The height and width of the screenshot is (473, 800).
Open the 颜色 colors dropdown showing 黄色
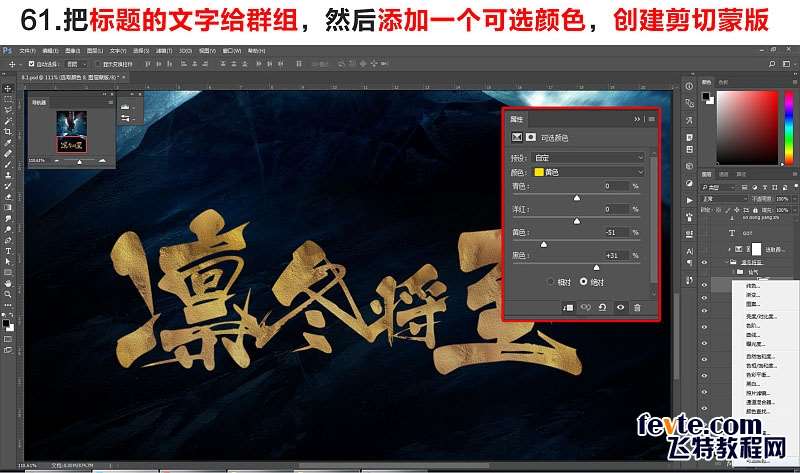tap(588, 172)
